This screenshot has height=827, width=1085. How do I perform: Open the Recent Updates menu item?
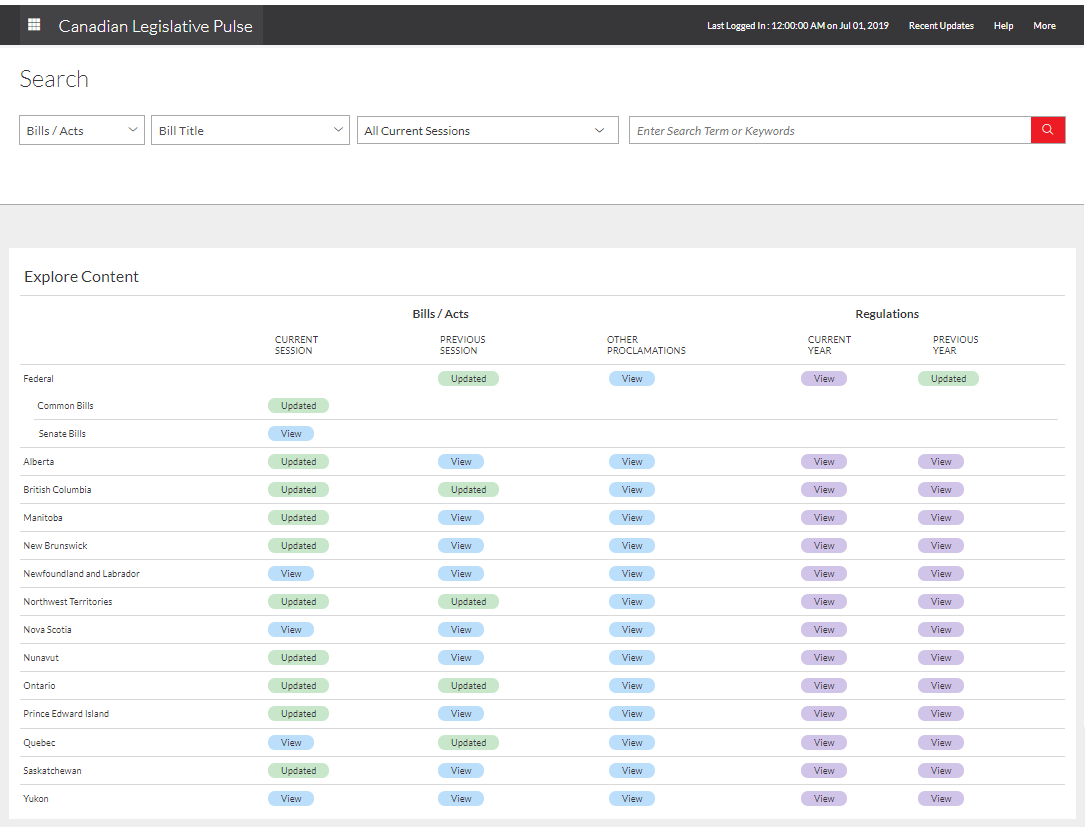[x=941, y=25]
